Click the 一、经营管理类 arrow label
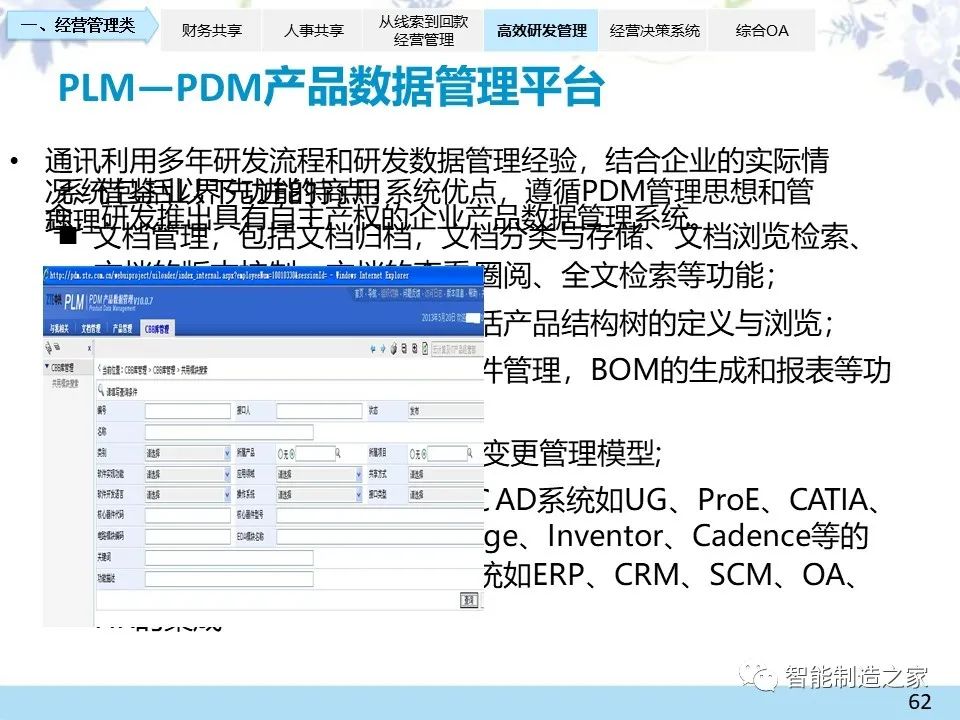The width and height of the screenshot is (960, 720). (82, 25)
